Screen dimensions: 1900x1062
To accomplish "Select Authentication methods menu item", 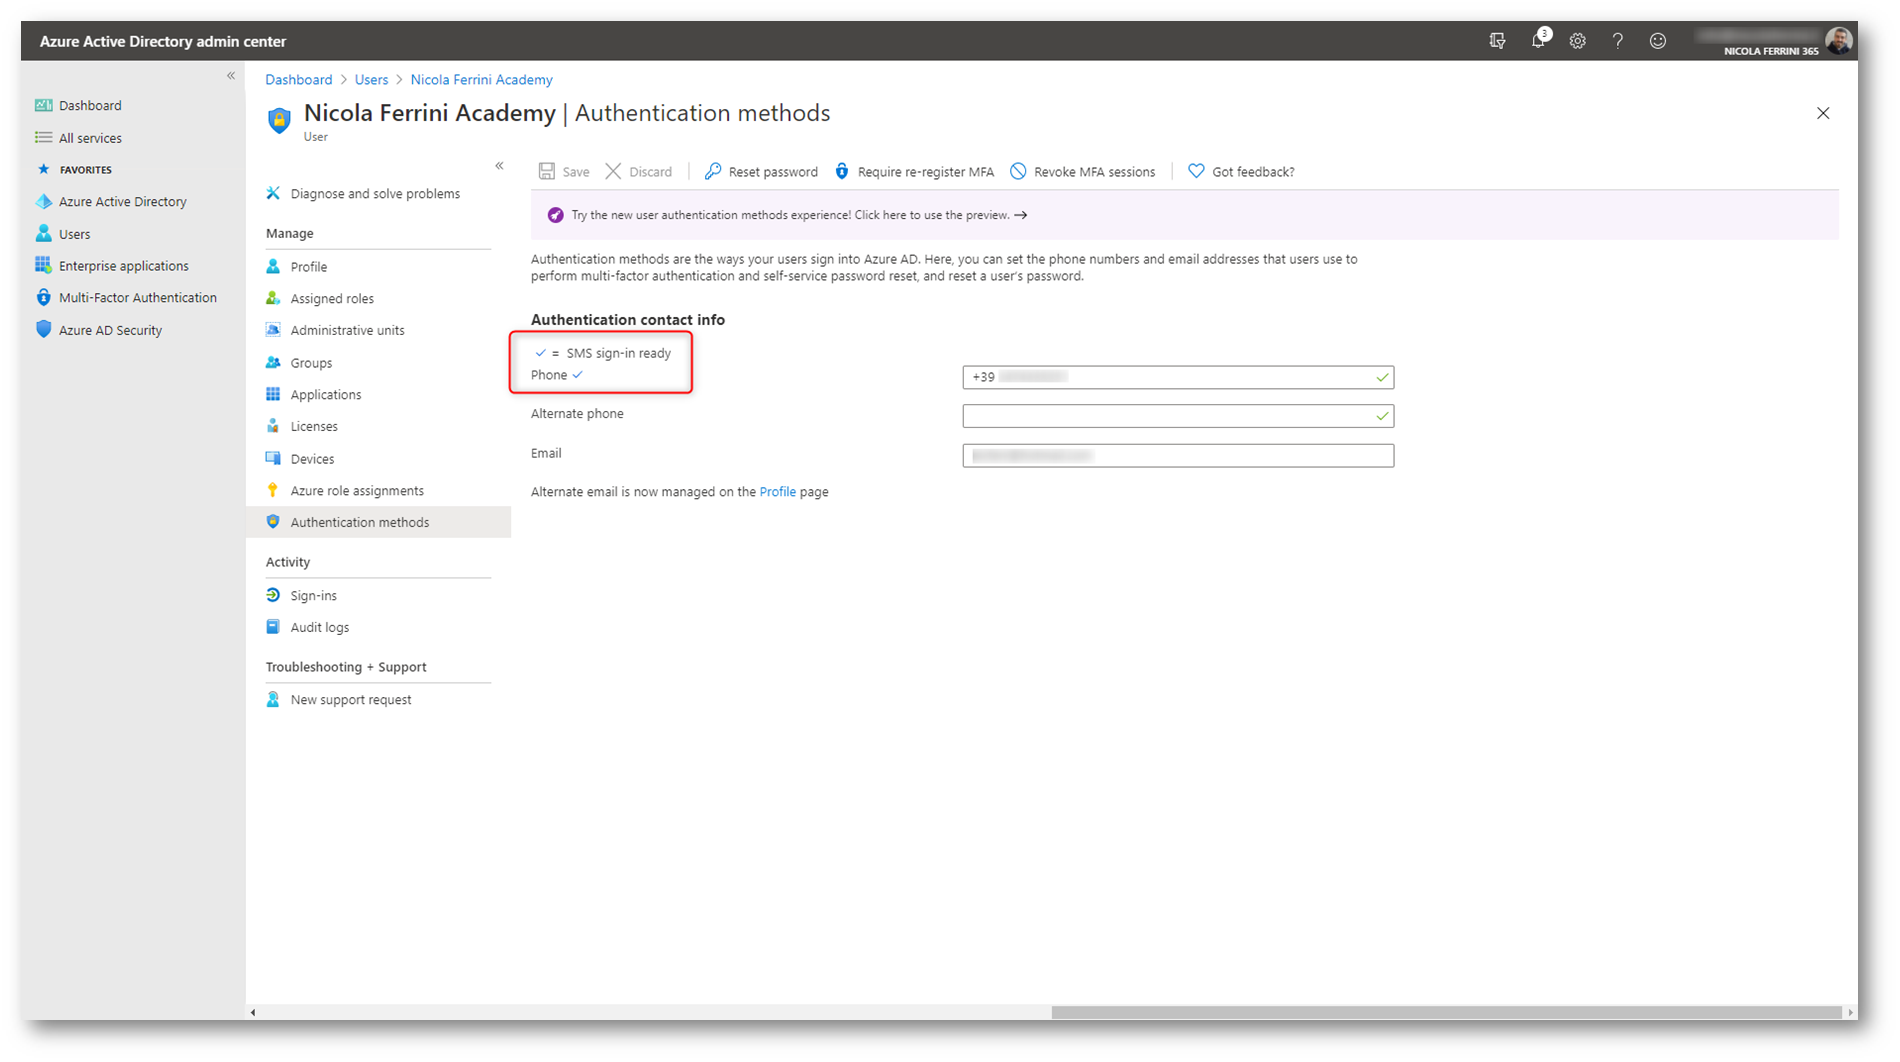I will click(x=378, y=522).
